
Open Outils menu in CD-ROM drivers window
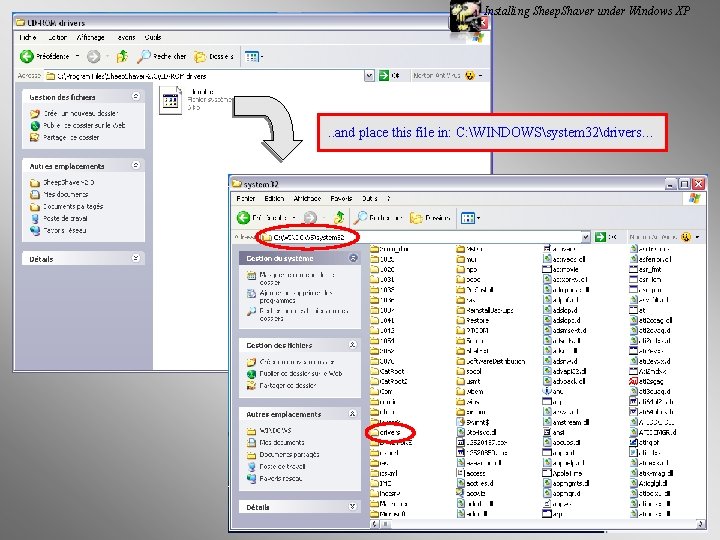point(153,37)
